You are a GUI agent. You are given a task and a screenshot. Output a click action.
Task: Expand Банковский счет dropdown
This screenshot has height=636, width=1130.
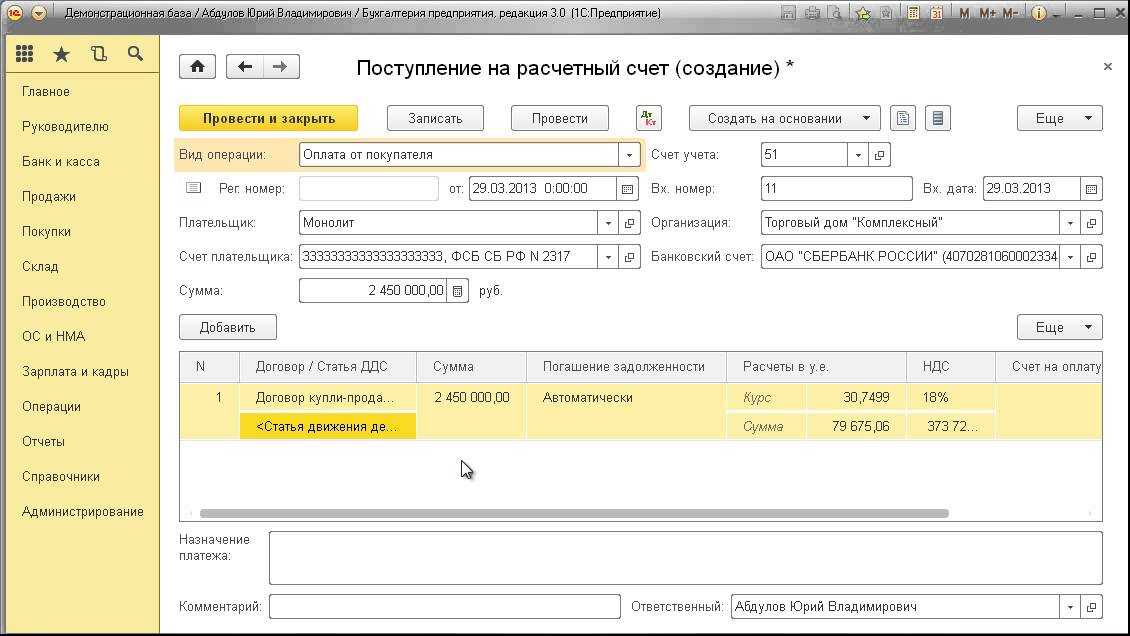coord(1070,256)
